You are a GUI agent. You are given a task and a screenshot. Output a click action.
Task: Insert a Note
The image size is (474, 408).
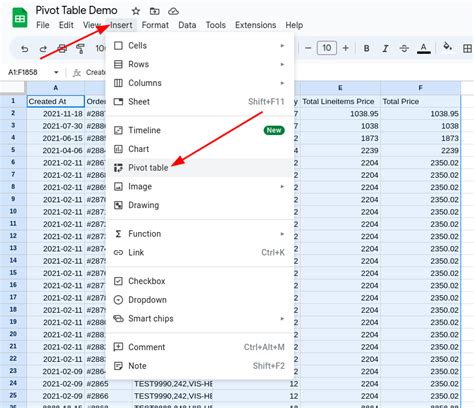pos(200,366)
